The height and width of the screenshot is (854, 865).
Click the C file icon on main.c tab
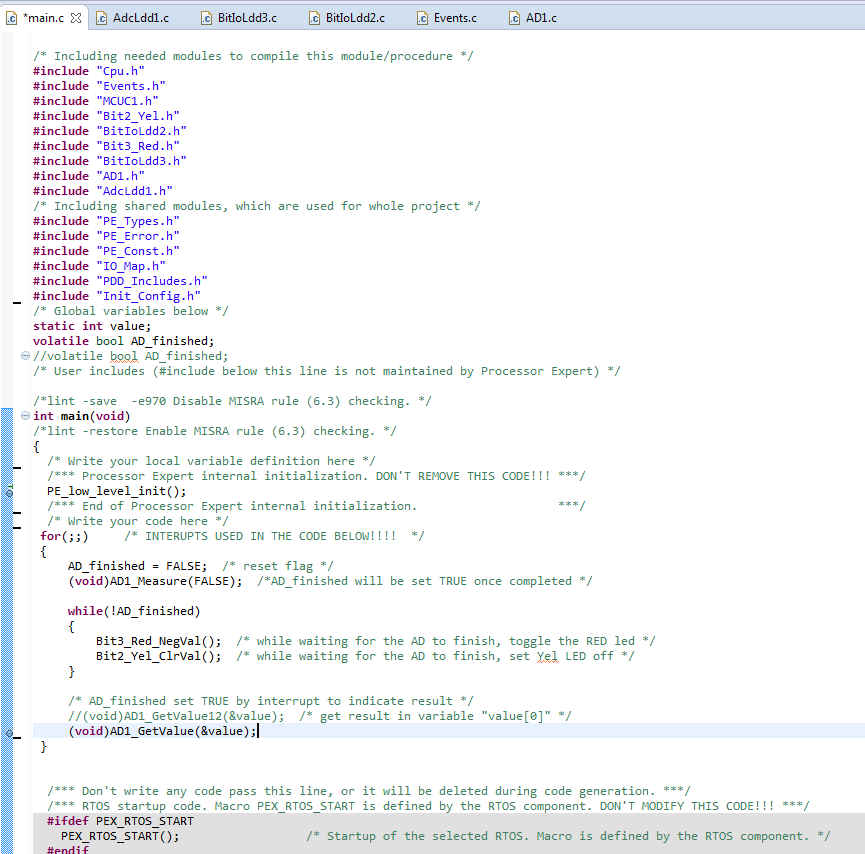(x=12, y=18)
